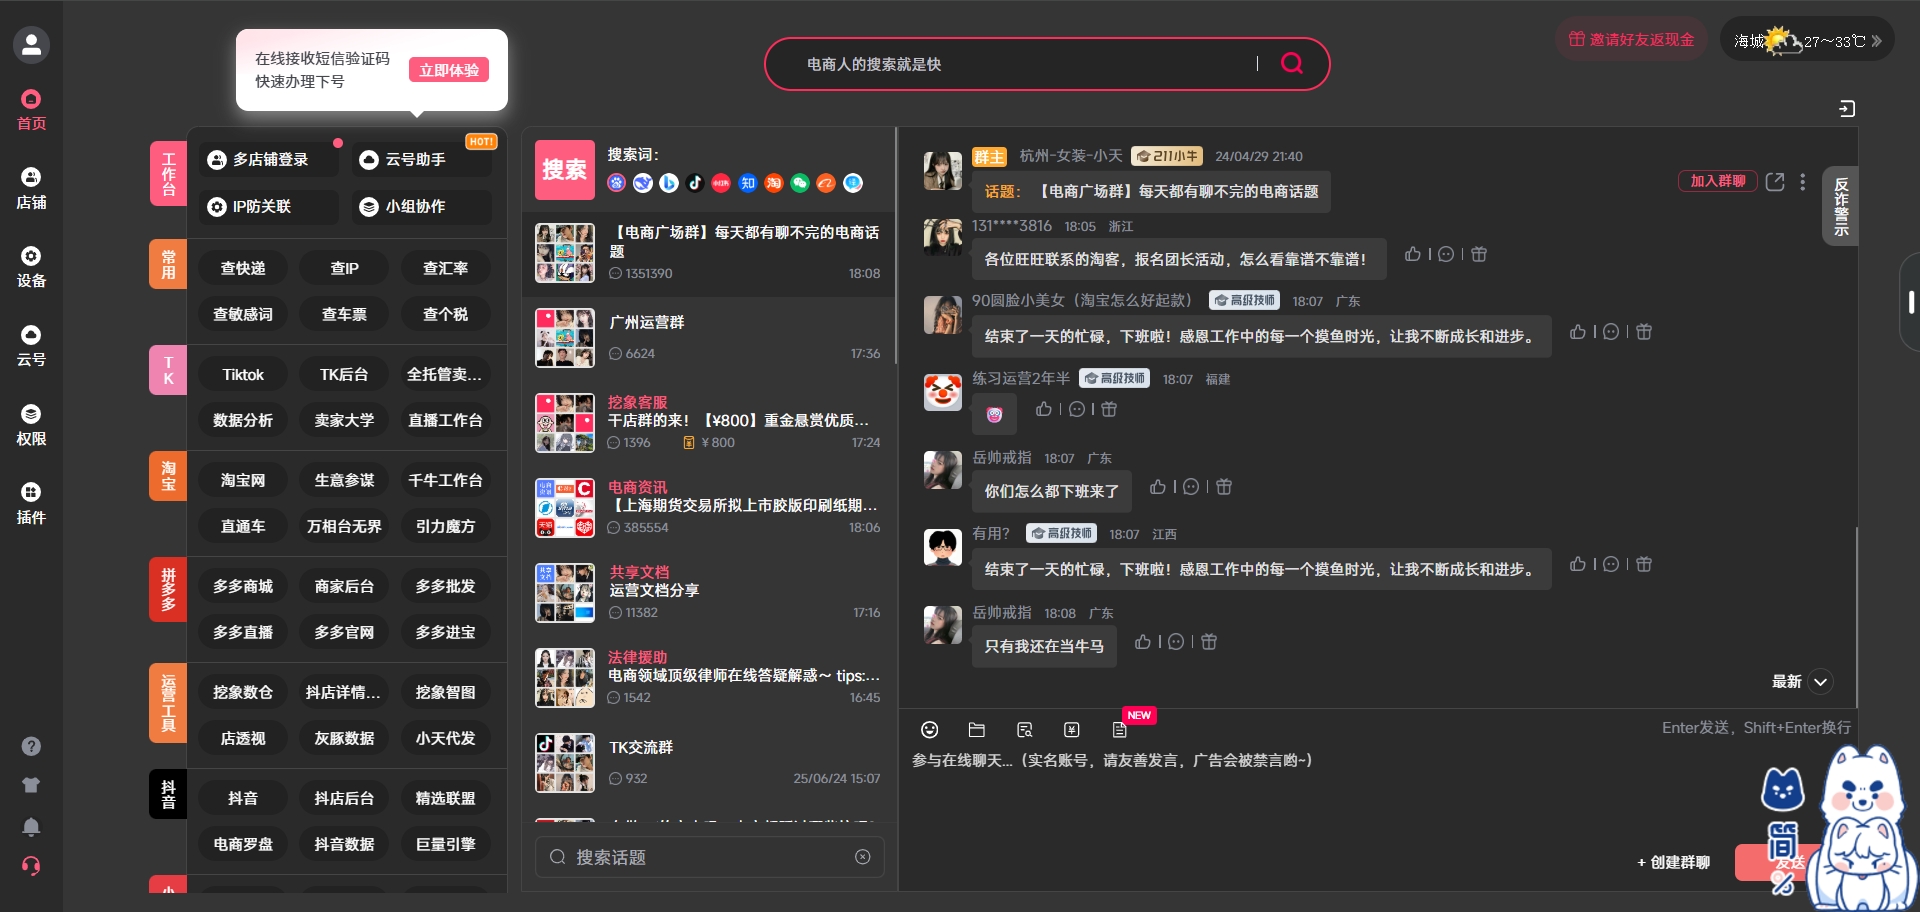
Task: Like 131****3816's message about 团长活动
Action: [x=1413, y=254]
